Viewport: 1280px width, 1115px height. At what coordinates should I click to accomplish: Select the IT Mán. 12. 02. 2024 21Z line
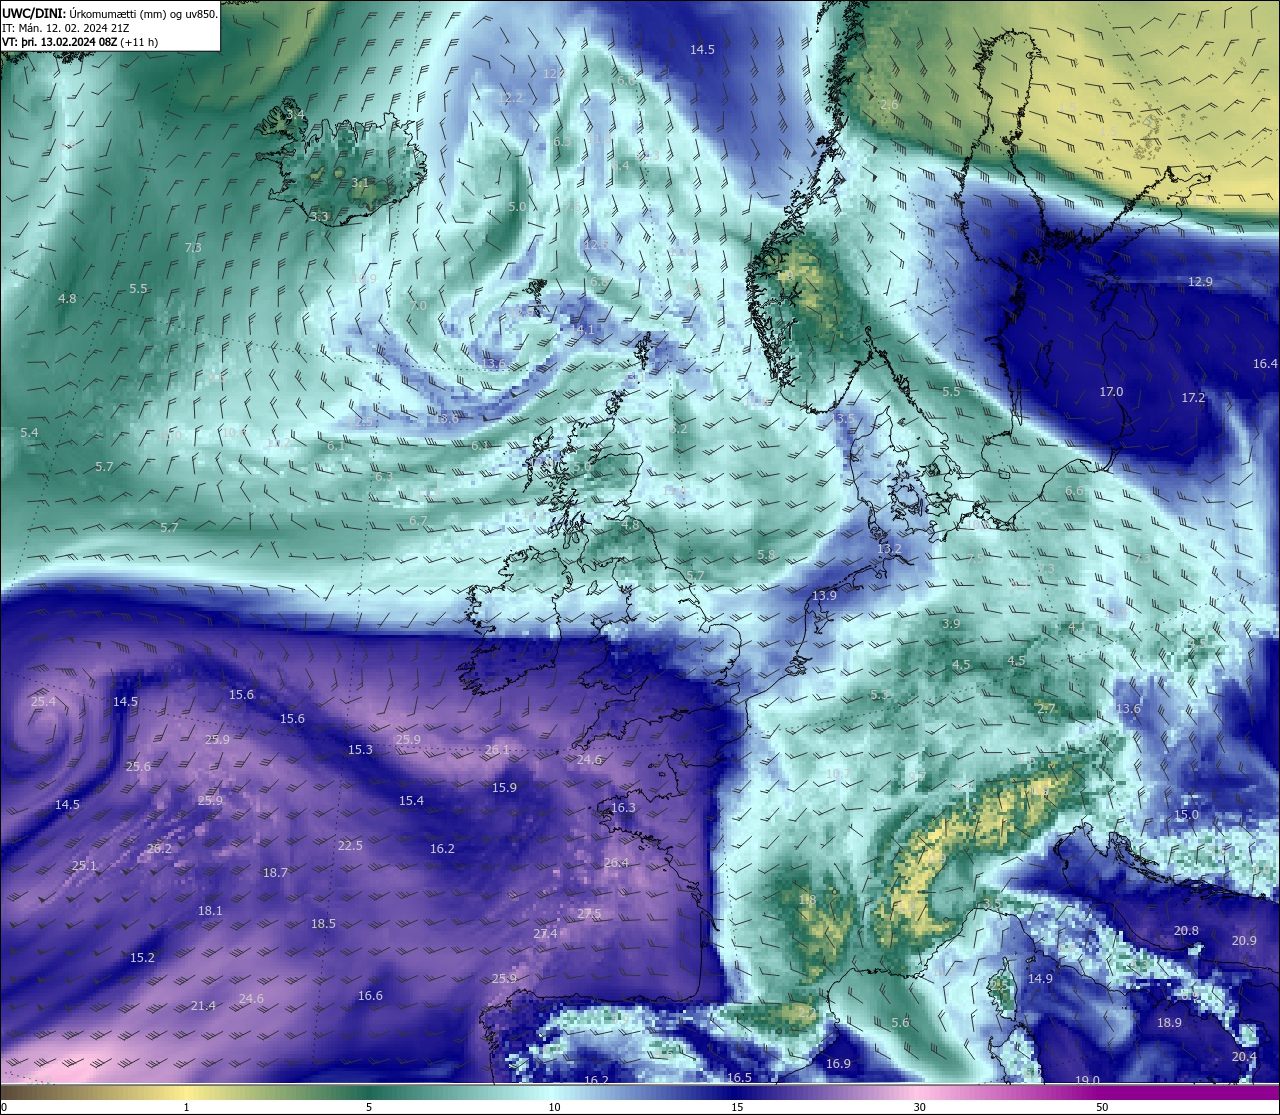pos(66,28)
